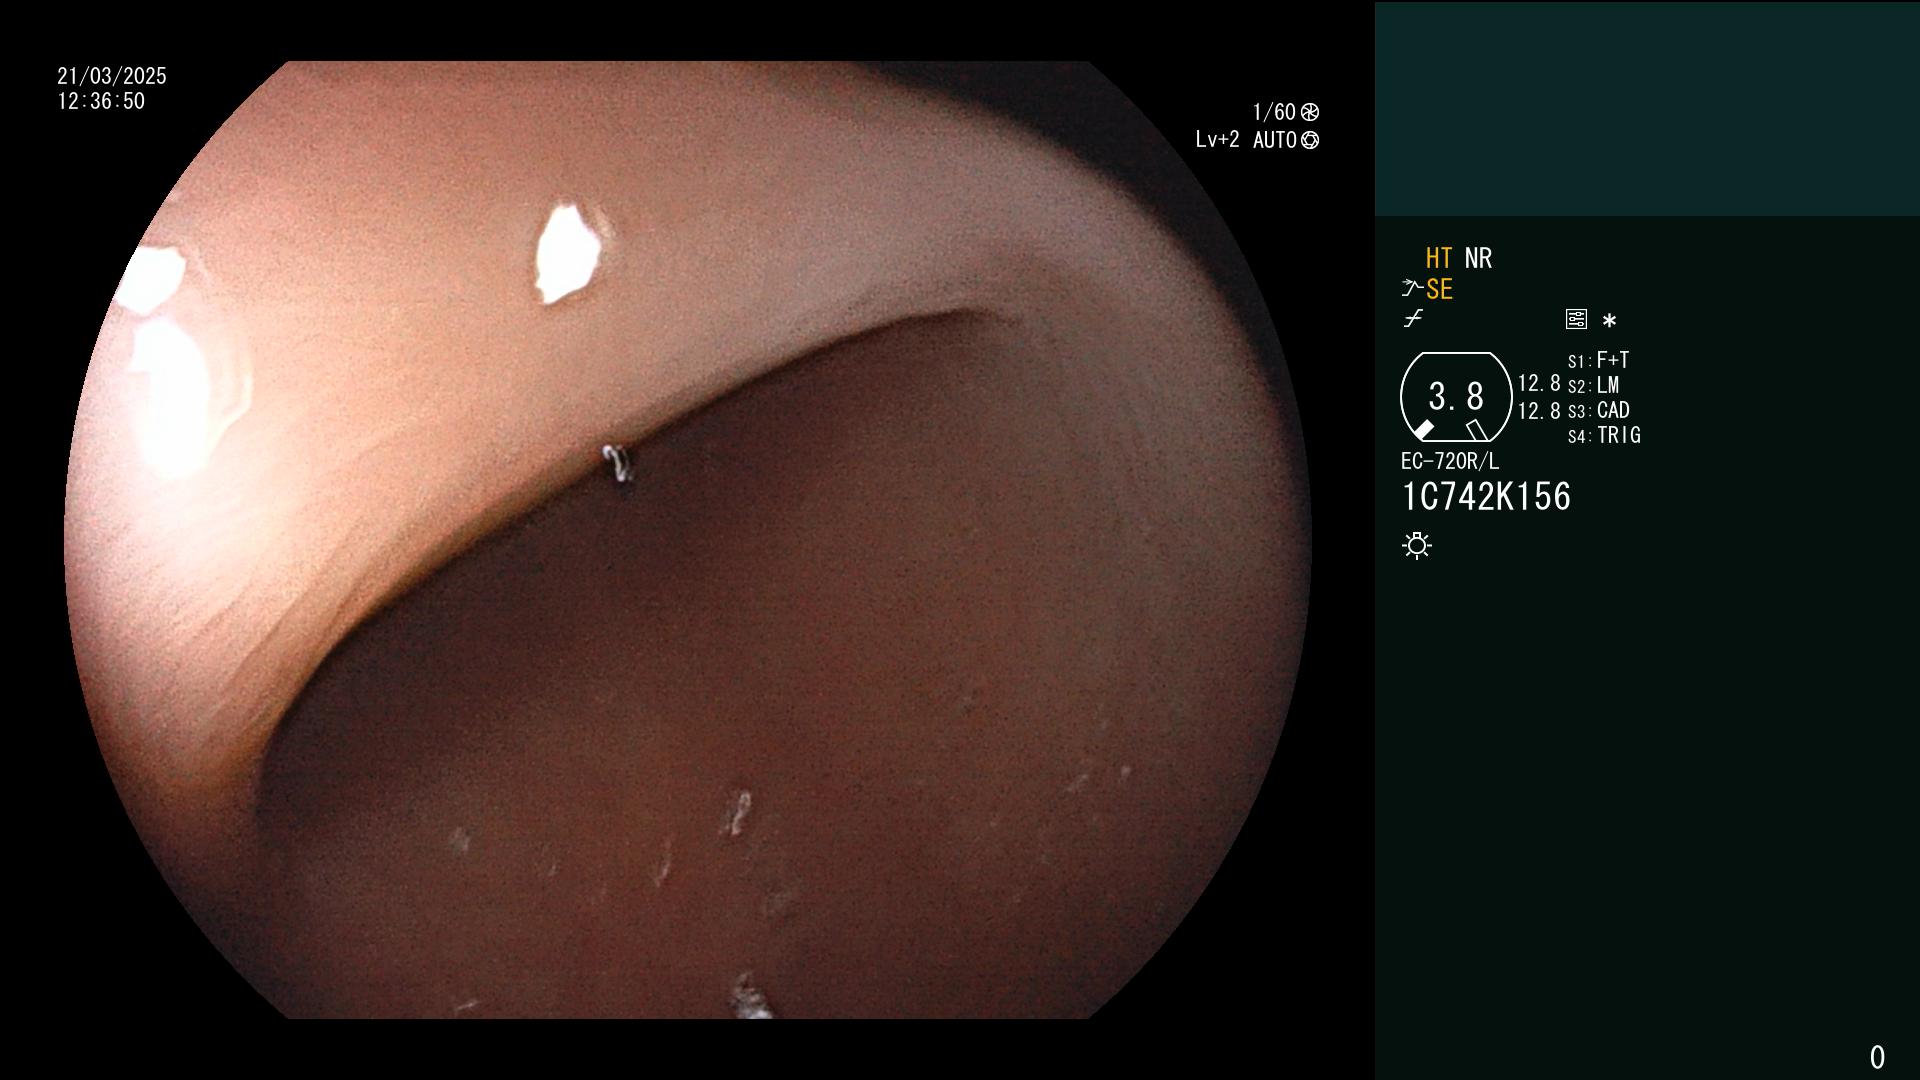
Task: Click the HT indicator label
Action: click(x=1439, y=258)
